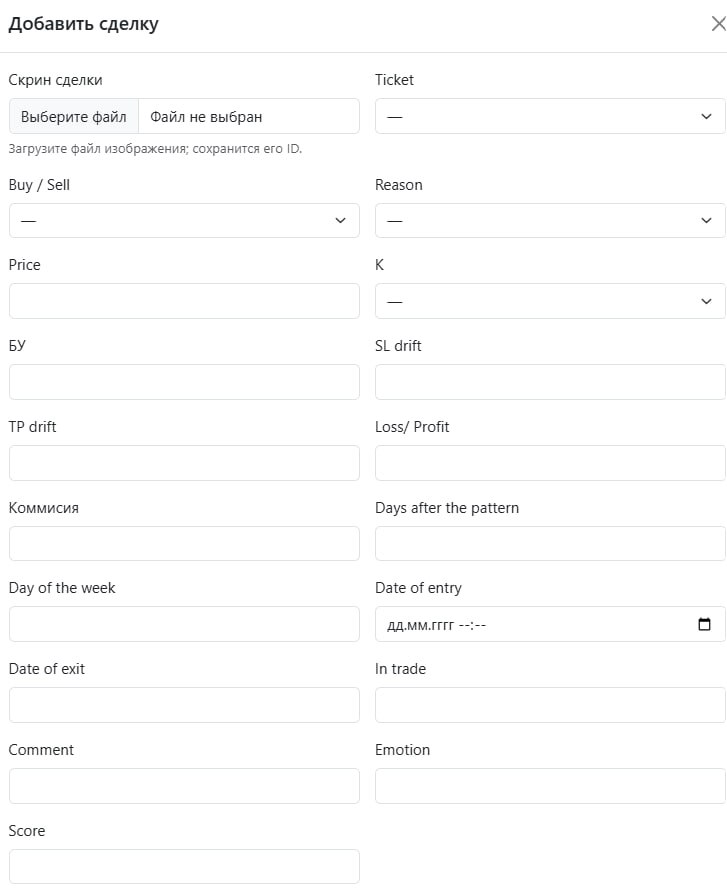Expand the Ticket dropdown

[x=550, y=117]
